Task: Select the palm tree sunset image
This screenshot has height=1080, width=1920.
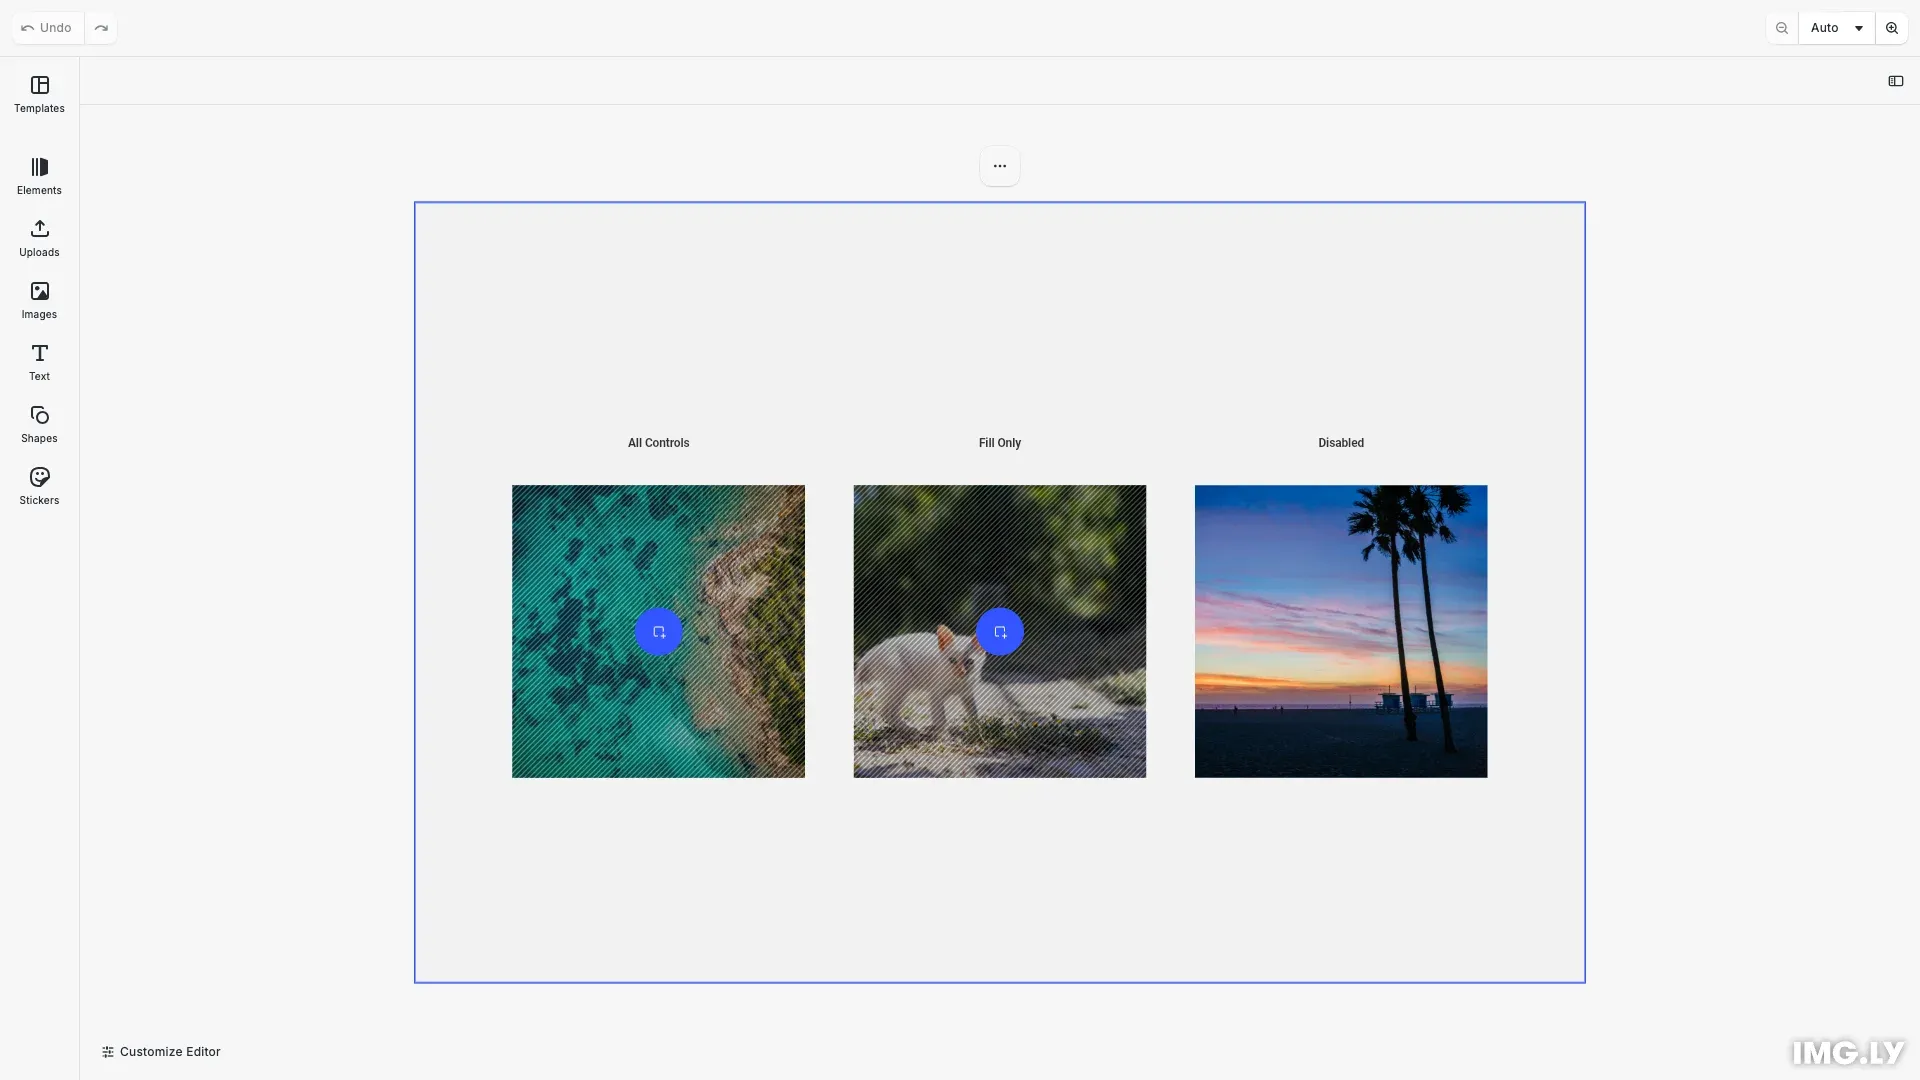Action: [x=1340, y=632]
